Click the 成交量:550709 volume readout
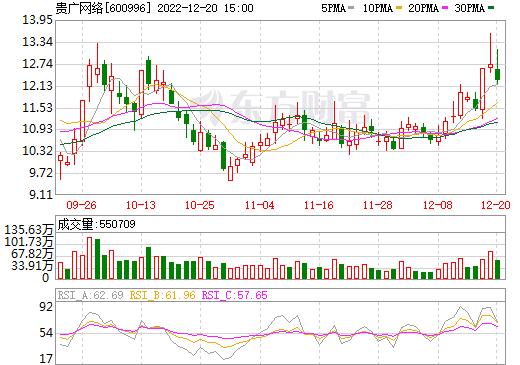 (x=96, y=224)
